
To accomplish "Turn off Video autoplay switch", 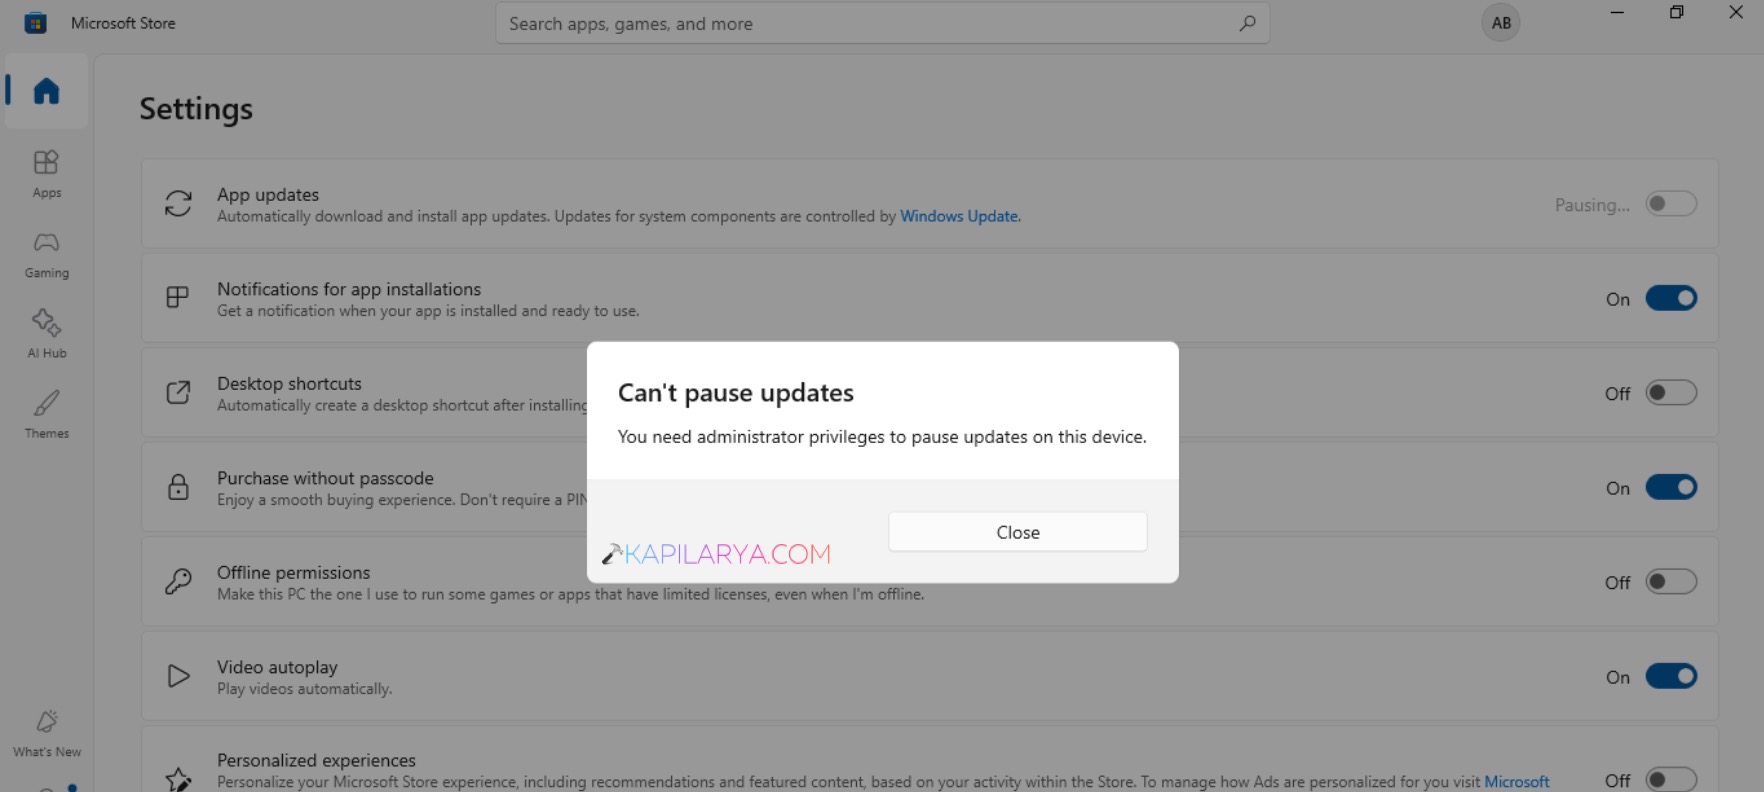I will click(x=1671, y=676).
